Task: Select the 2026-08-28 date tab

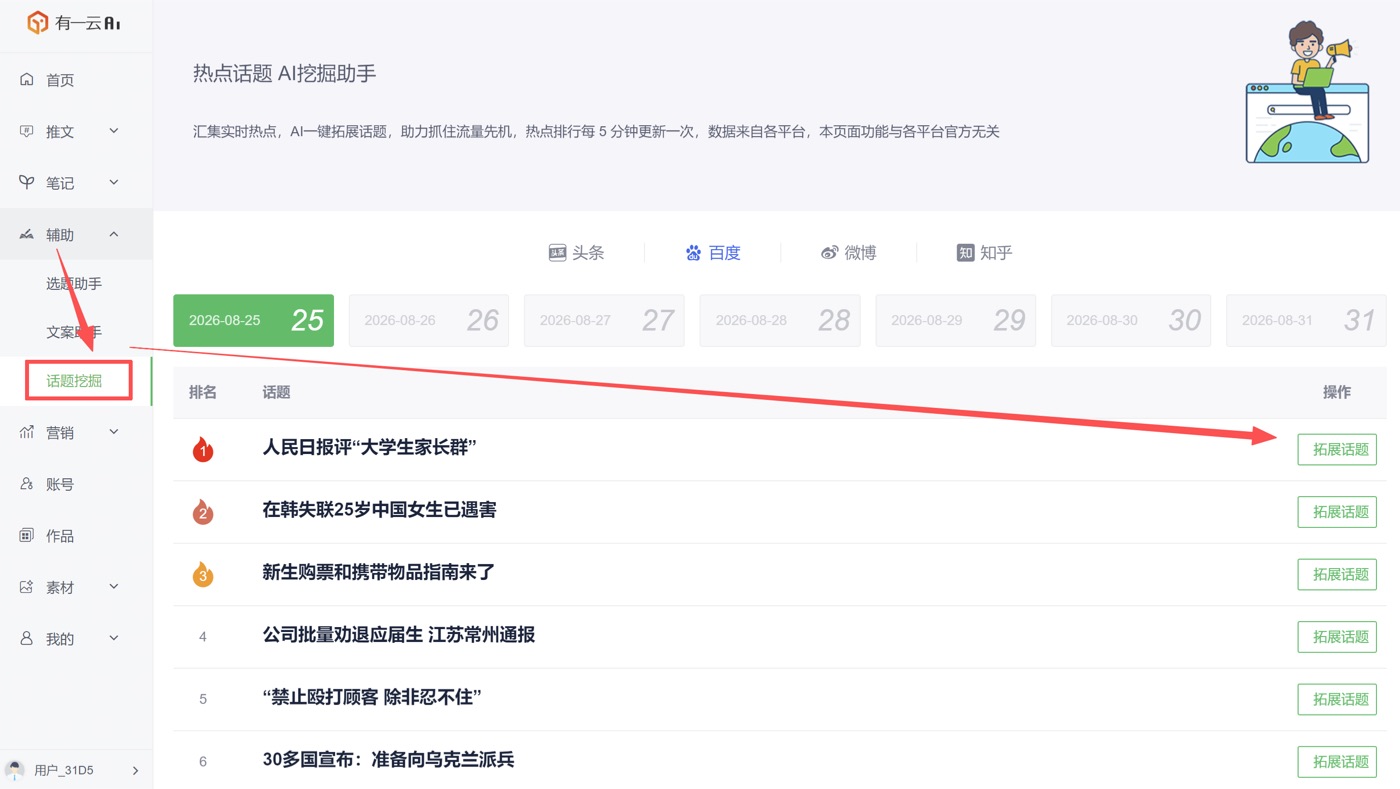Action: 780,320
